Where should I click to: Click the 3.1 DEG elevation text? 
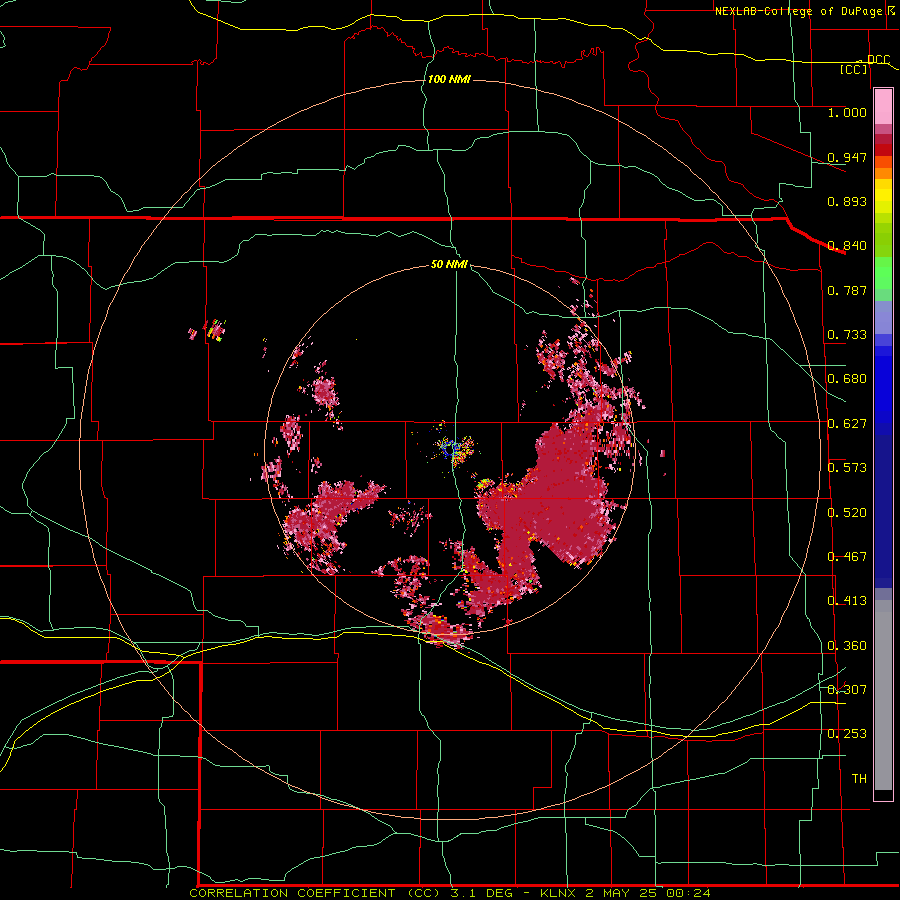pos(482,893)
